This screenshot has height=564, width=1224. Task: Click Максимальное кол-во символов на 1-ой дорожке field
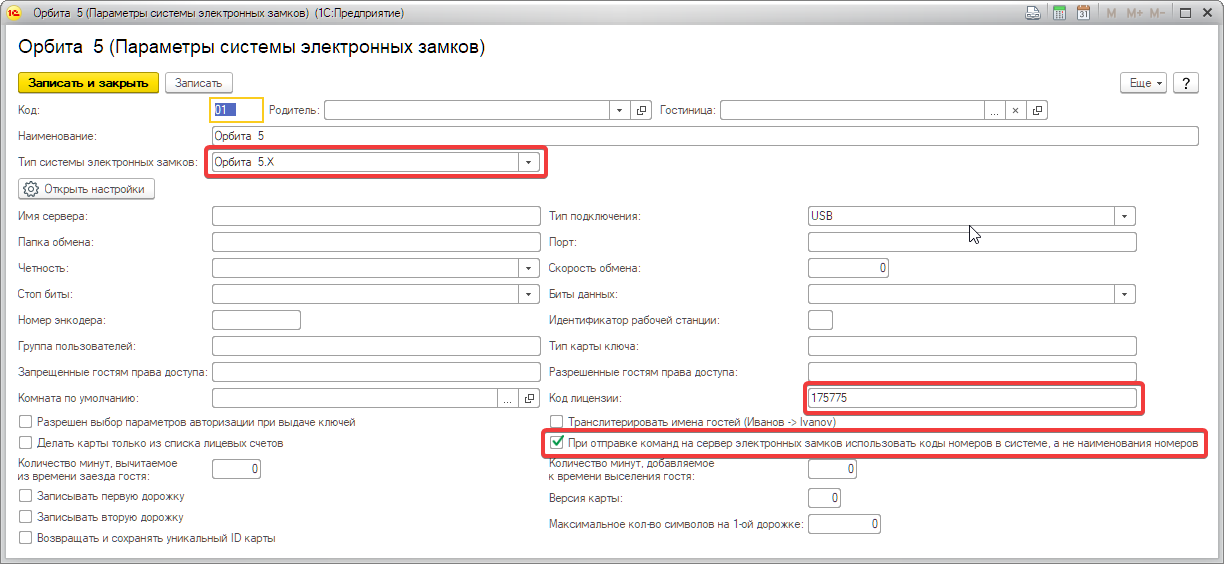844,524
